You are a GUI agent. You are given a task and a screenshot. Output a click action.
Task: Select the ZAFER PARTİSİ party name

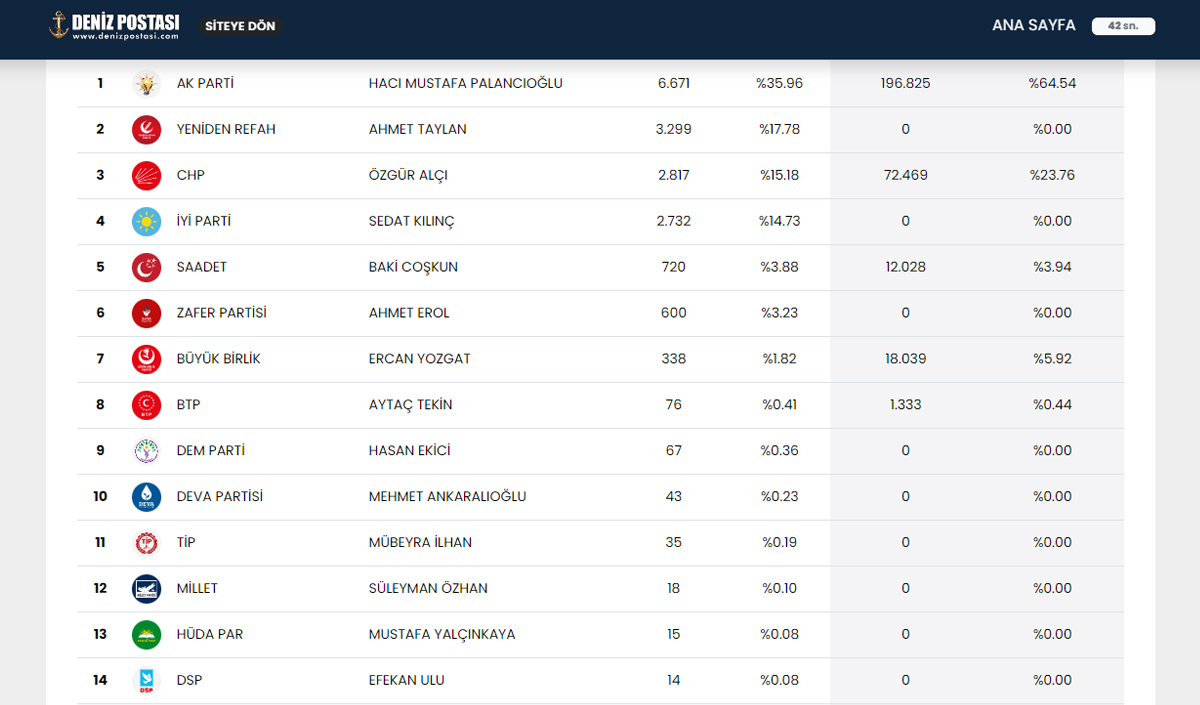pyautogui.click(x=222, y=313)
